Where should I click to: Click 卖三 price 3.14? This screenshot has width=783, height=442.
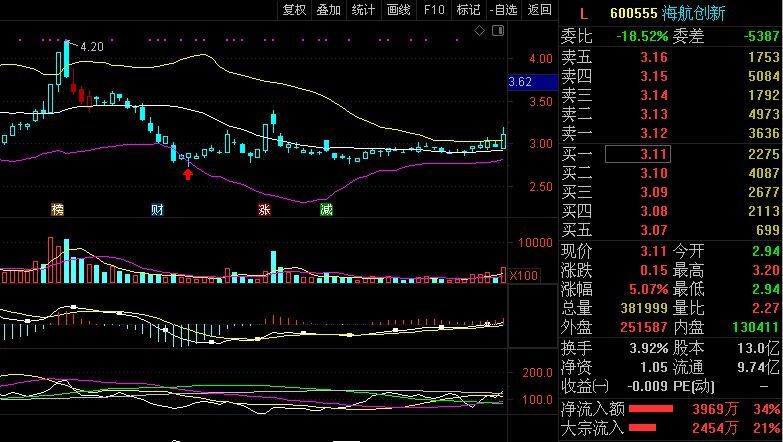click(x=654, y=95)
